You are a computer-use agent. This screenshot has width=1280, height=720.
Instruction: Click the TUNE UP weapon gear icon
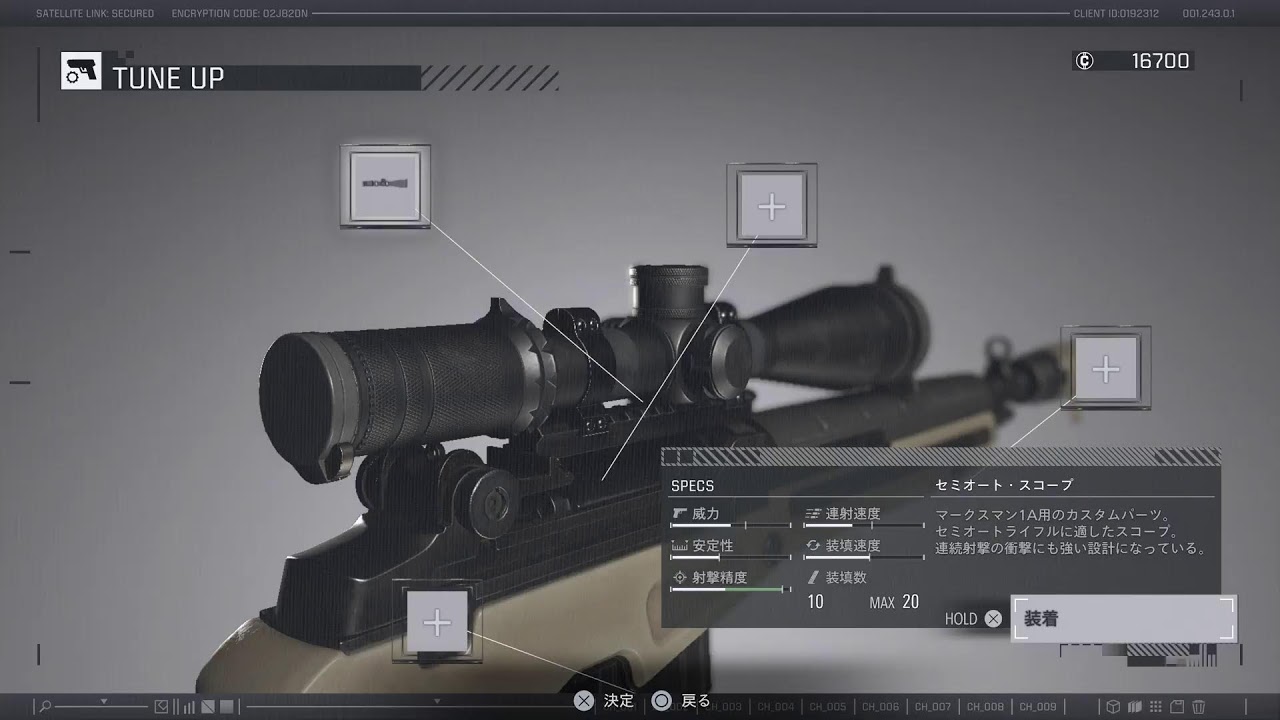[x=81, y=72]
